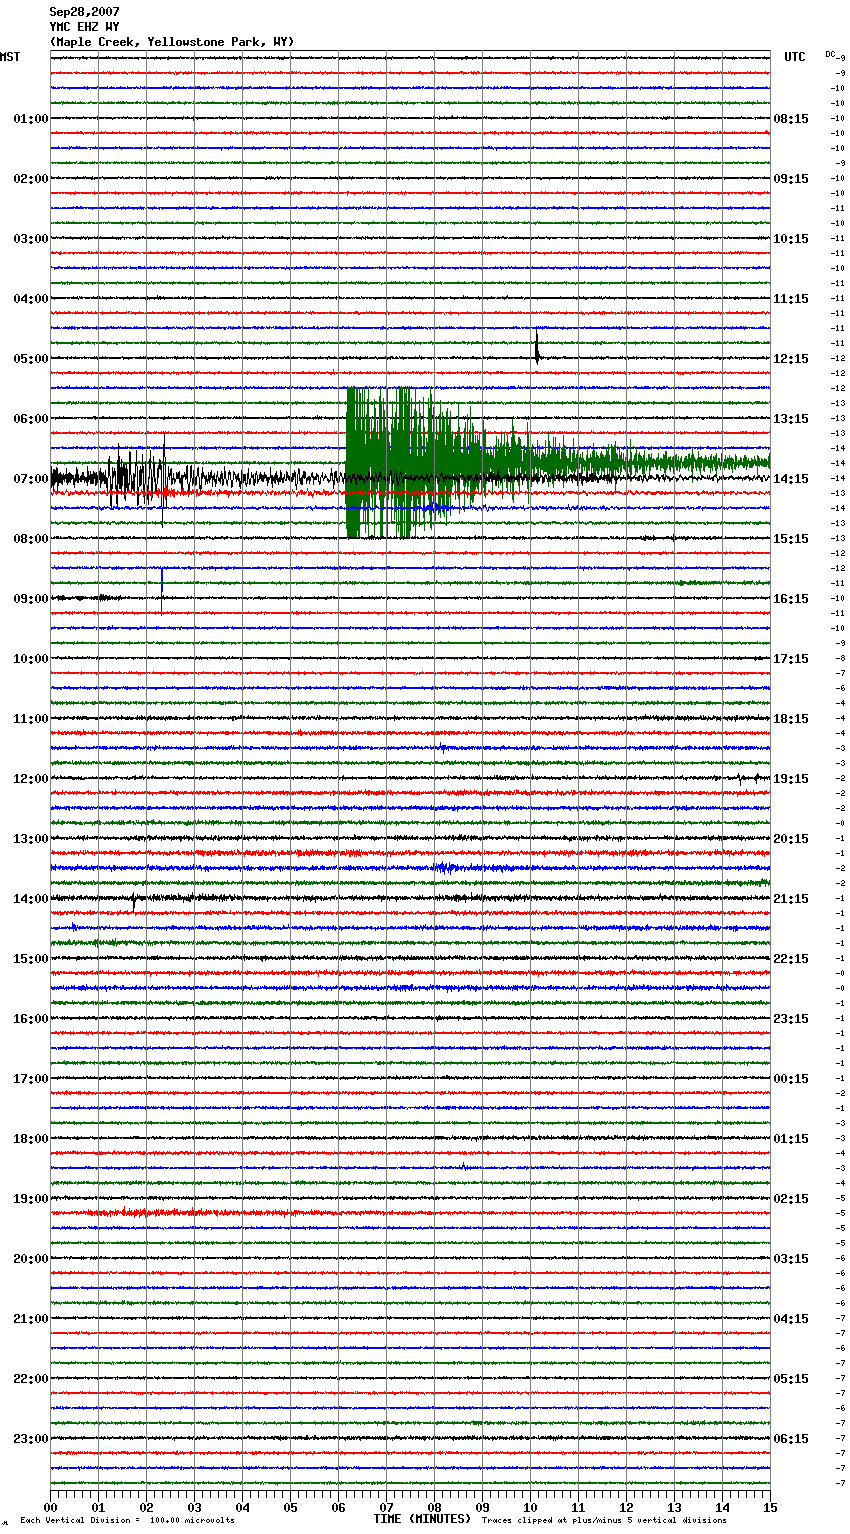Click the "06:15" UTC time label
Image resolution: width=850 pixels, height=1534 pixels.
point(791,1439)
